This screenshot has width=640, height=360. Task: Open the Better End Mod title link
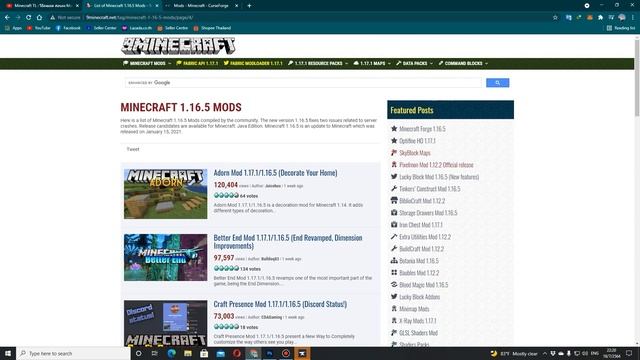288,242
